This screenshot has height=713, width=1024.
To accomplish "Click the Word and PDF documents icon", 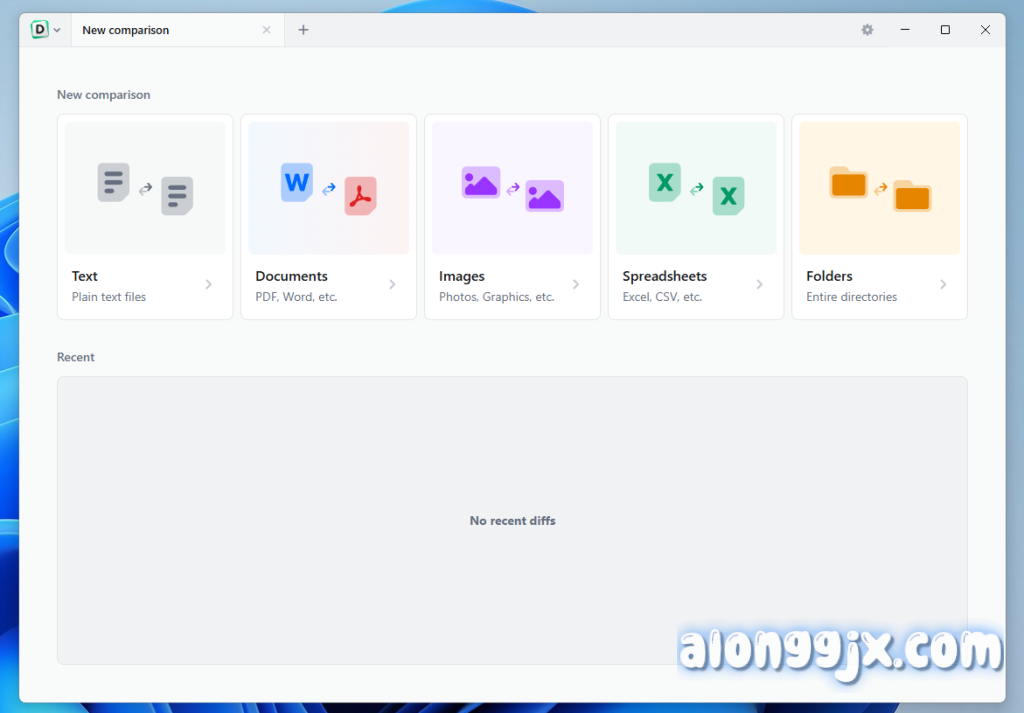I will pyautogui.click(x=328, y=188).
